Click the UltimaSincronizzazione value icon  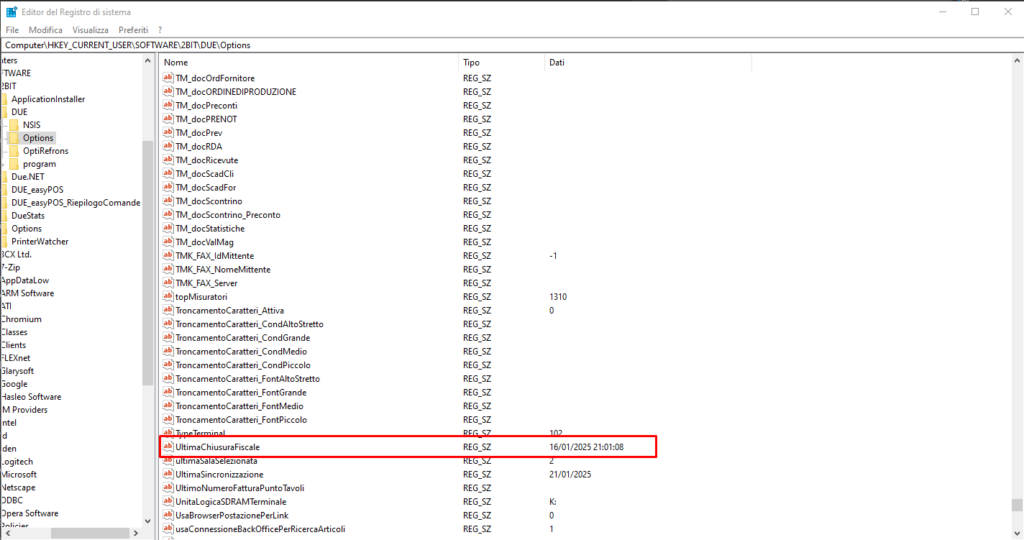(168, 474)
